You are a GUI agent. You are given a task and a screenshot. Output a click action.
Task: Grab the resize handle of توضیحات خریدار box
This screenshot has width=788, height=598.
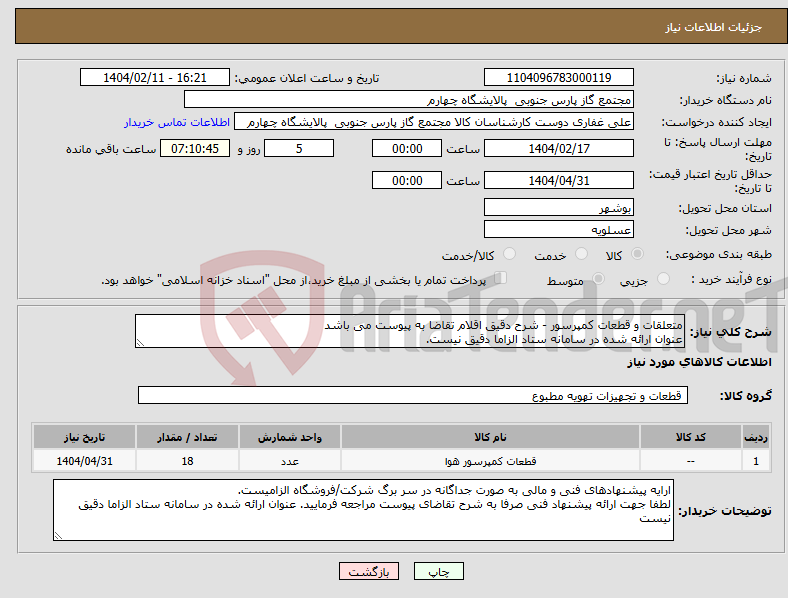click(58, 536)
